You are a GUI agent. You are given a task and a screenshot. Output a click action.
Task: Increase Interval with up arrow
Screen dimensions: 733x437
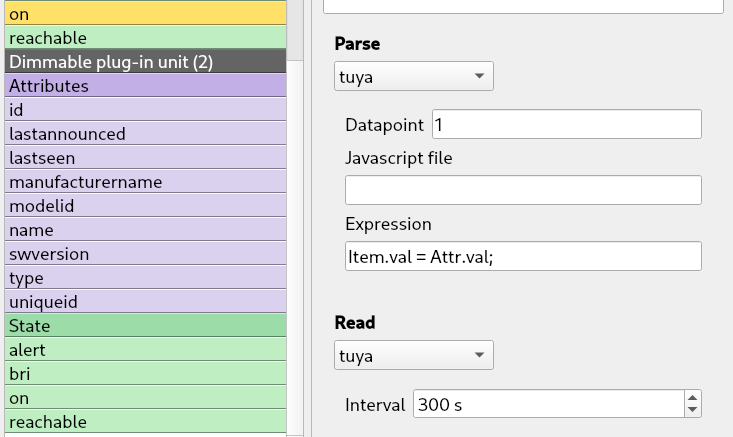point(692,398)
